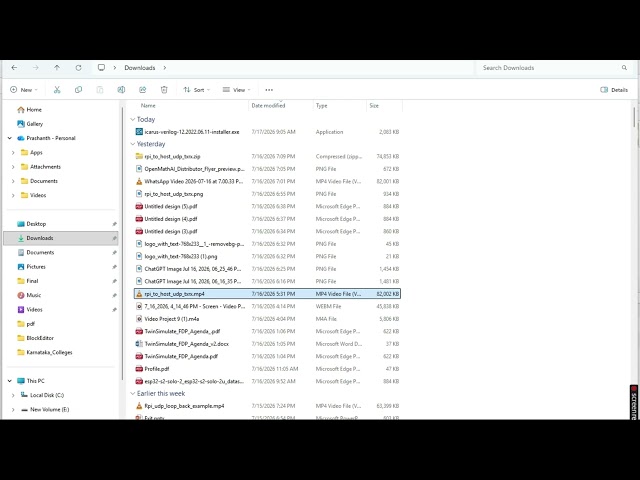Select the WhatsApp Video file
The image size is (640, 480).
[x=267, y=181]
